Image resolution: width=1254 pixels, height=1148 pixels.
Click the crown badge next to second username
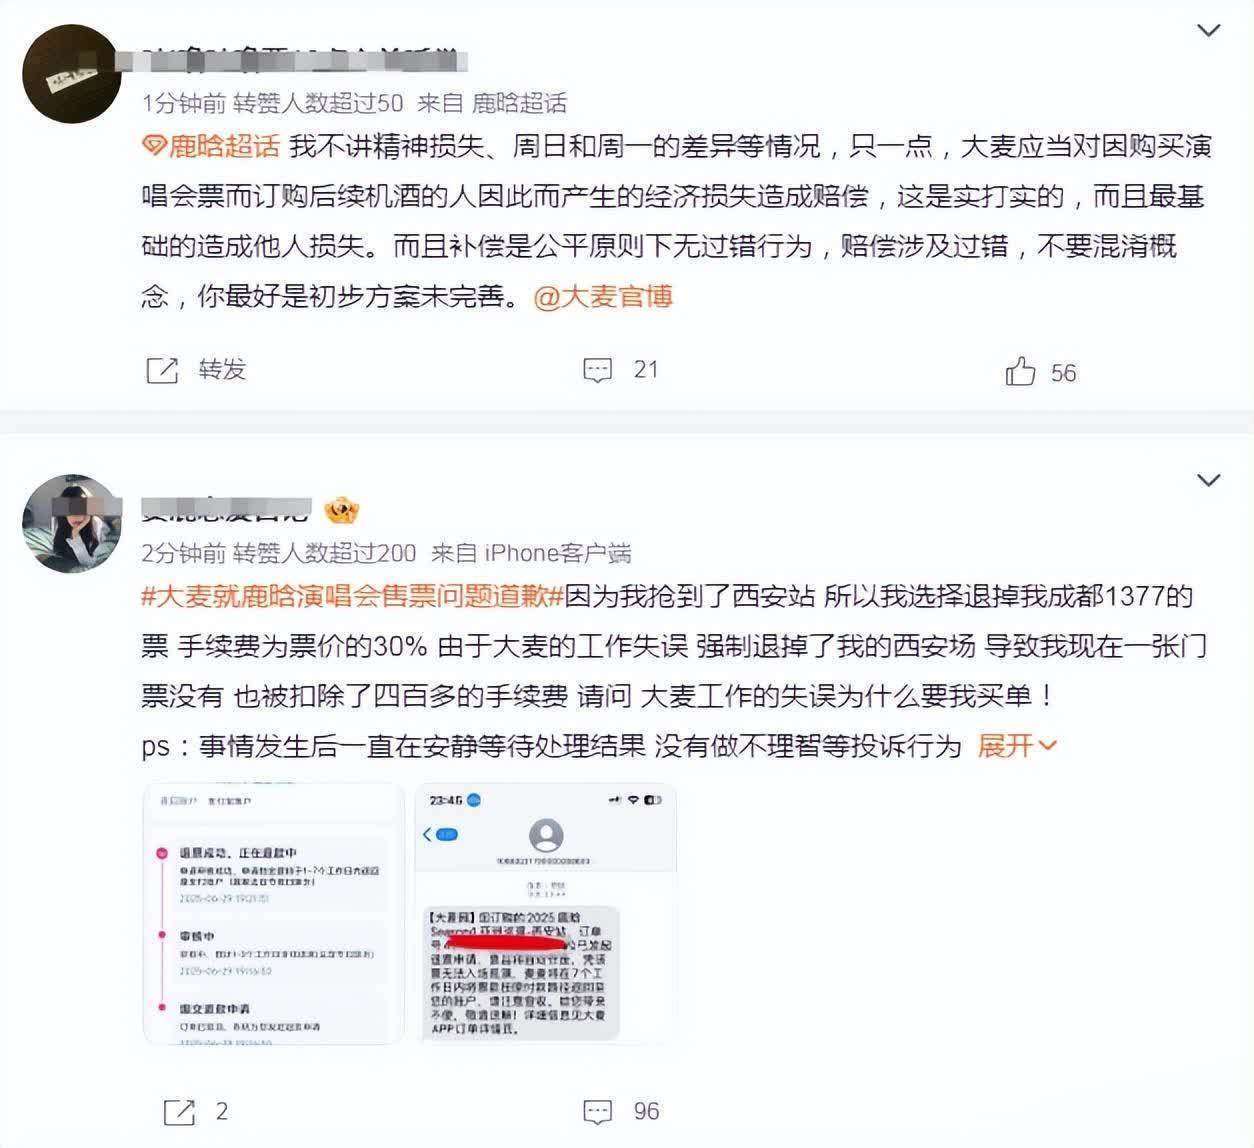[x=342, y=512]
